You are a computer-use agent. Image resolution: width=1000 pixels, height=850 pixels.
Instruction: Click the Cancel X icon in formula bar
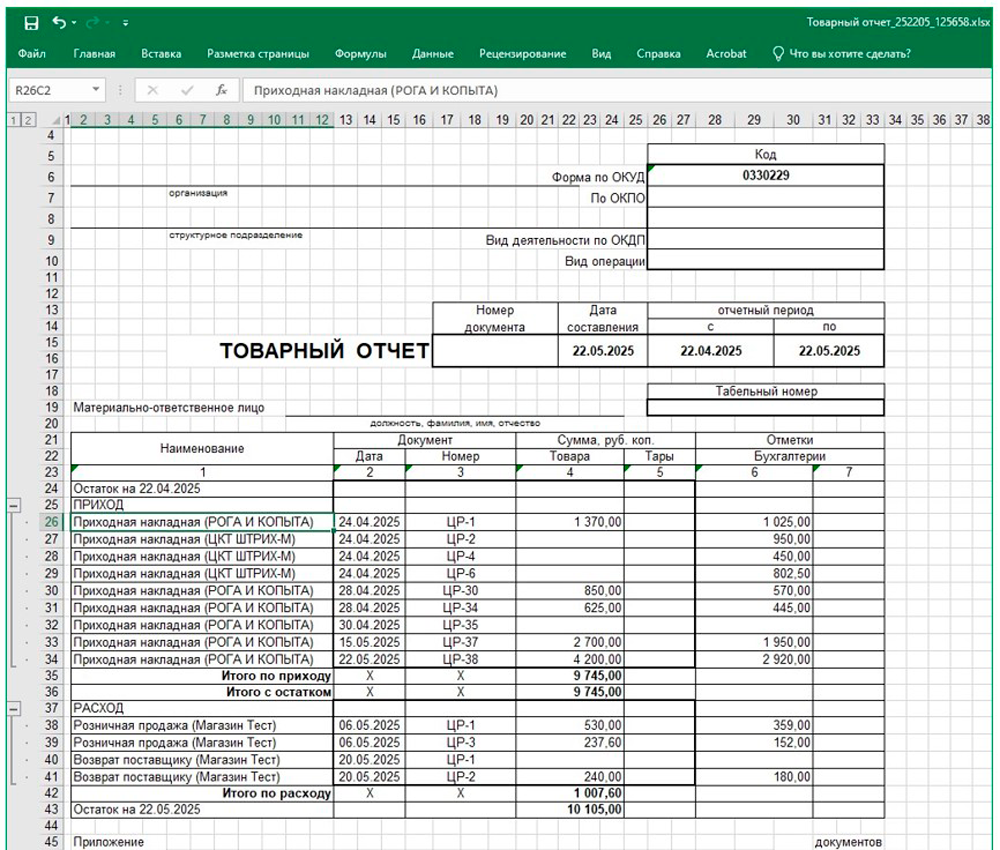[153, 90]
